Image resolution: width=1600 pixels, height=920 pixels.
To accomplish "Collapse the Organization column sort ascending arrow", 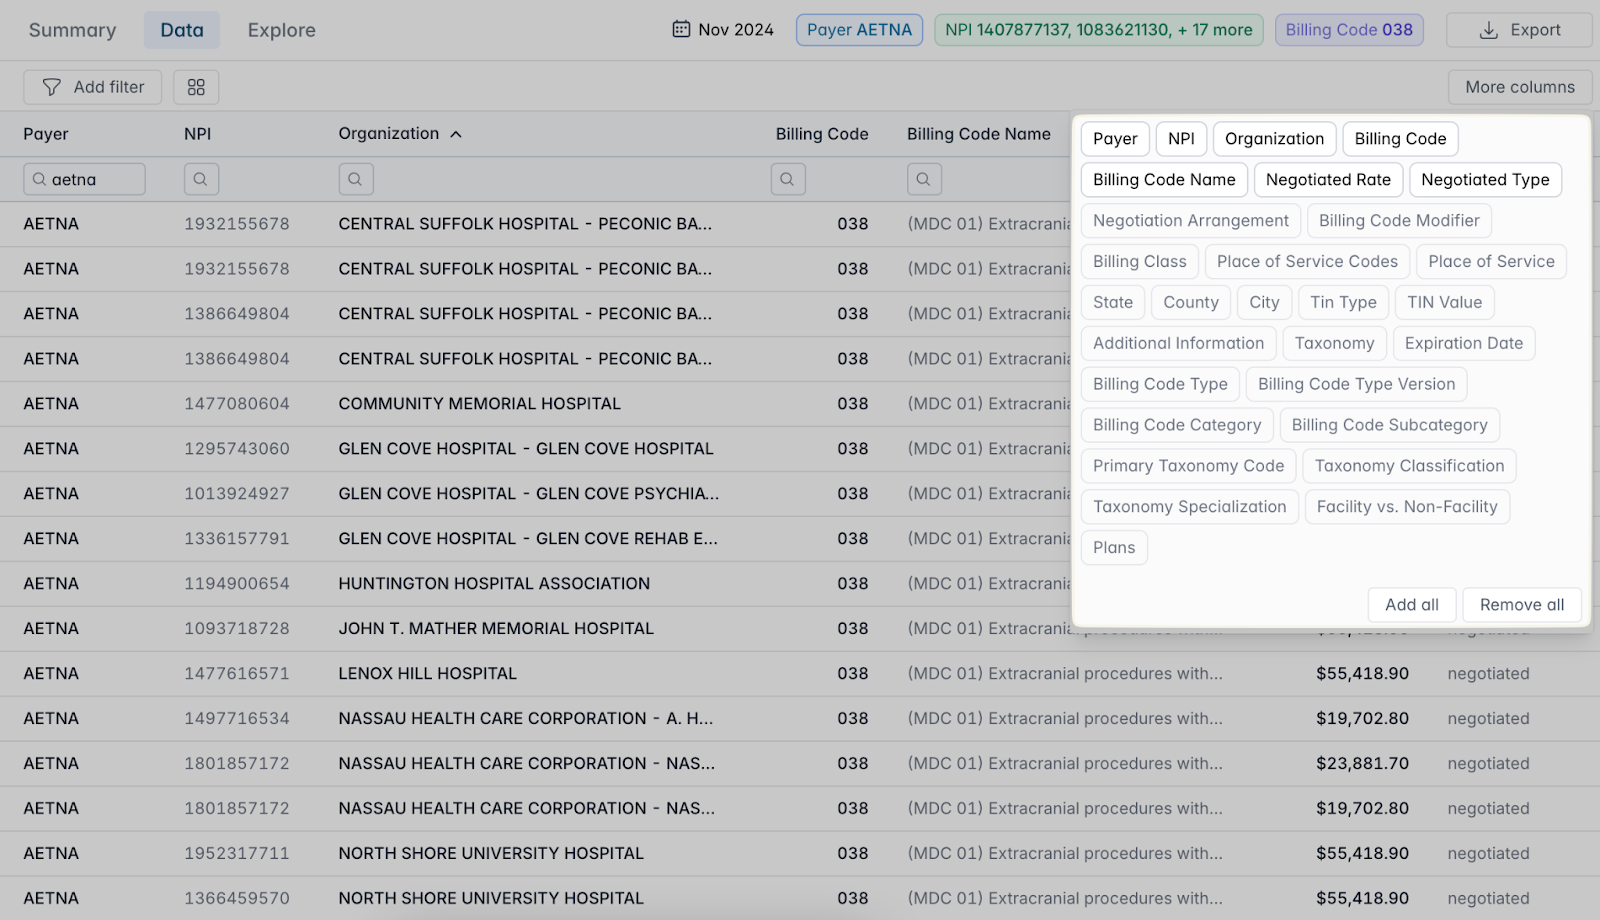I will [457, 133].
